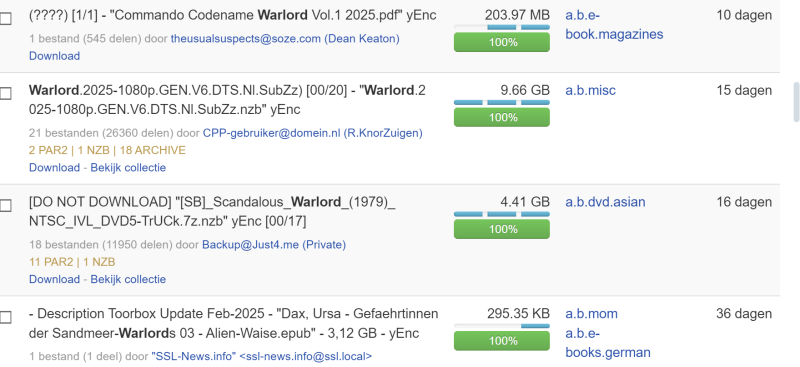
Task: Open the a.b.e-books.german newsgroup
Action: [x=608, y=343]
